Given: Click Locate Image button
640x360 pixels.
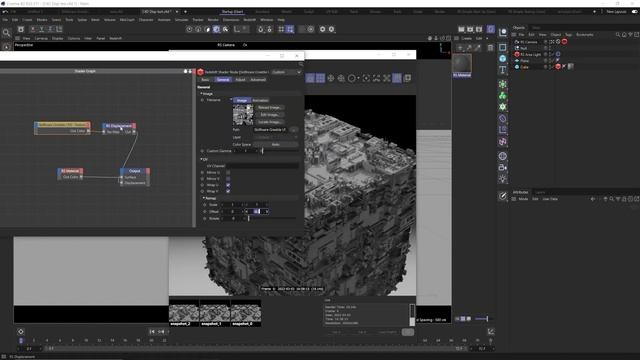Looking at the screenshot, I should click(269, 122).
